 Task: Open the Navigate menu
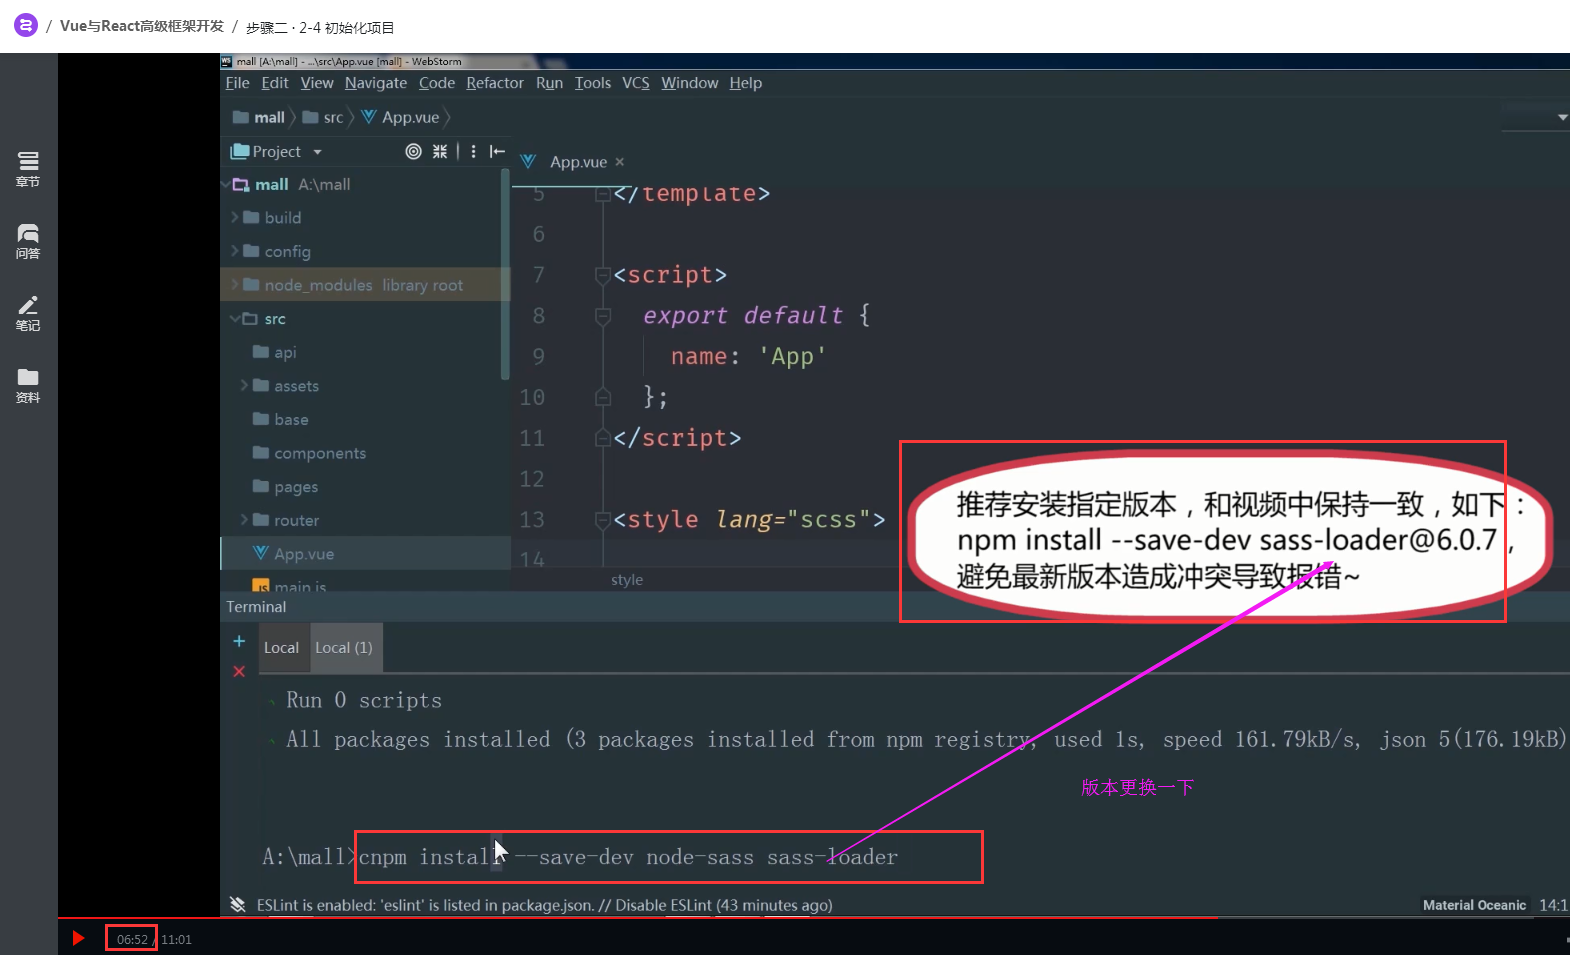point(376,83)
